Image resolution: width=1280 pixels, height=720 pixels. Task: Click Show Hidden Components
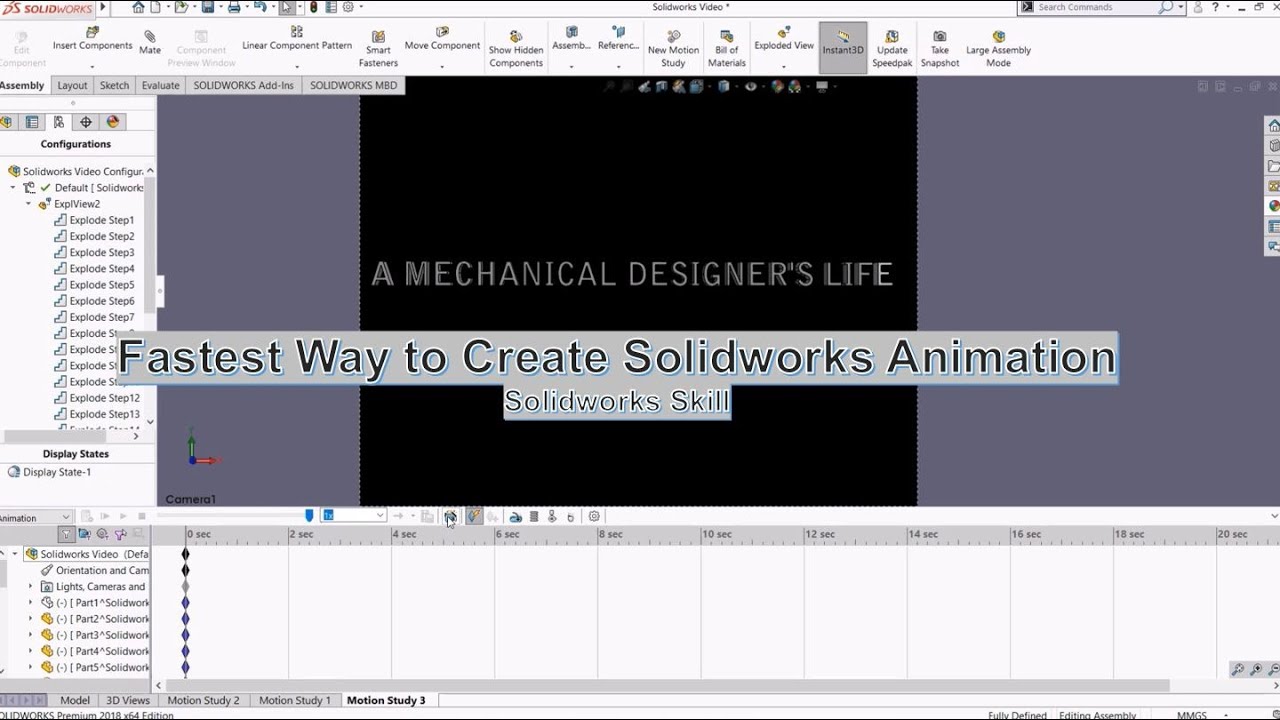point(516,49)
